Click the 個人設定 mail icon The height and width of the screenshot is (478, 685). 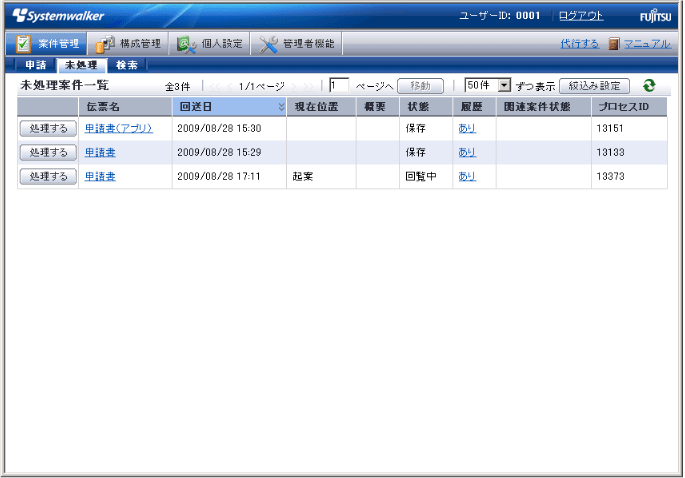pos(186,44)
